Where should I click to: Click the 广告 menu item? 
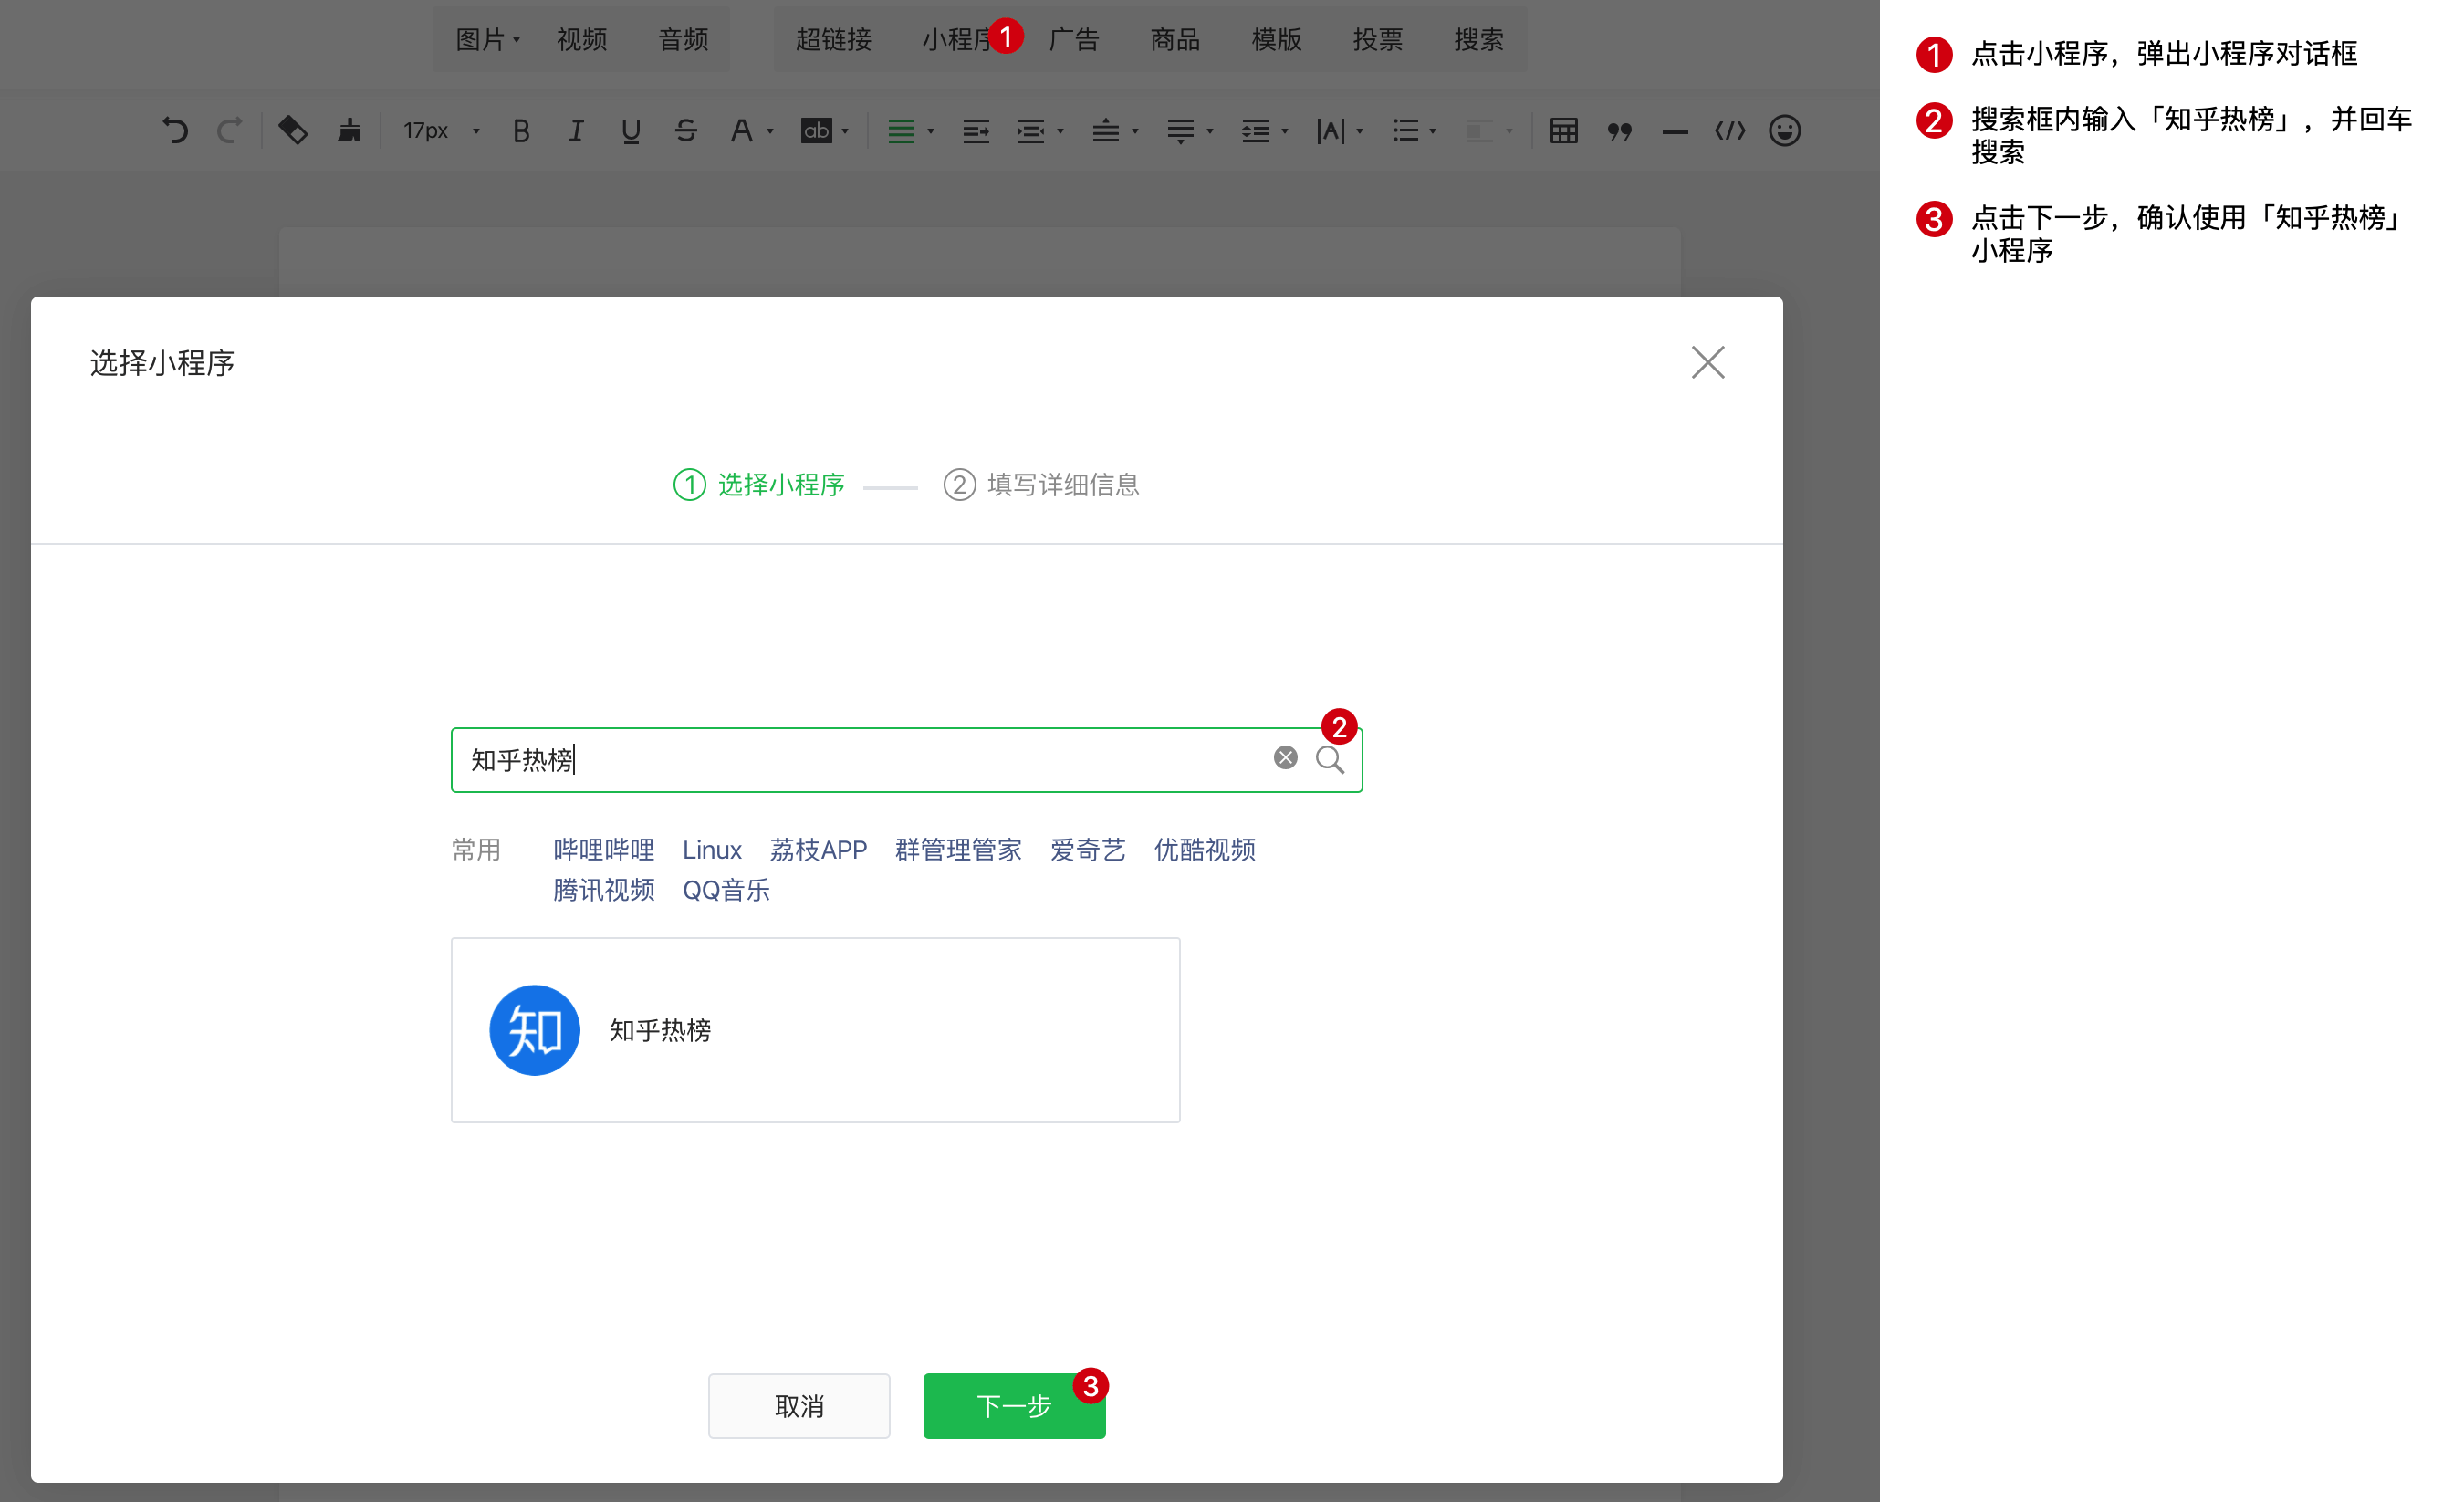[x=1074, y=40]
